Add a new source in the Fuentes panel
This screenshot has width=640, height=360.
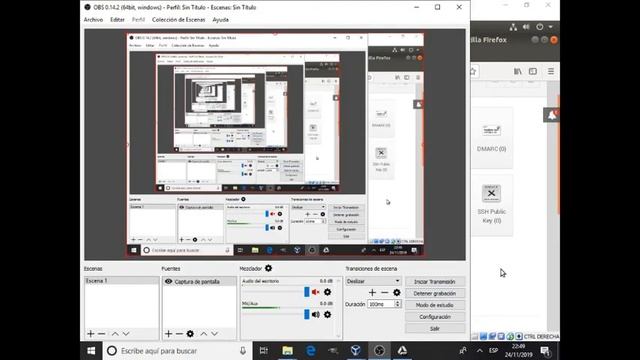tap(168, 334)
